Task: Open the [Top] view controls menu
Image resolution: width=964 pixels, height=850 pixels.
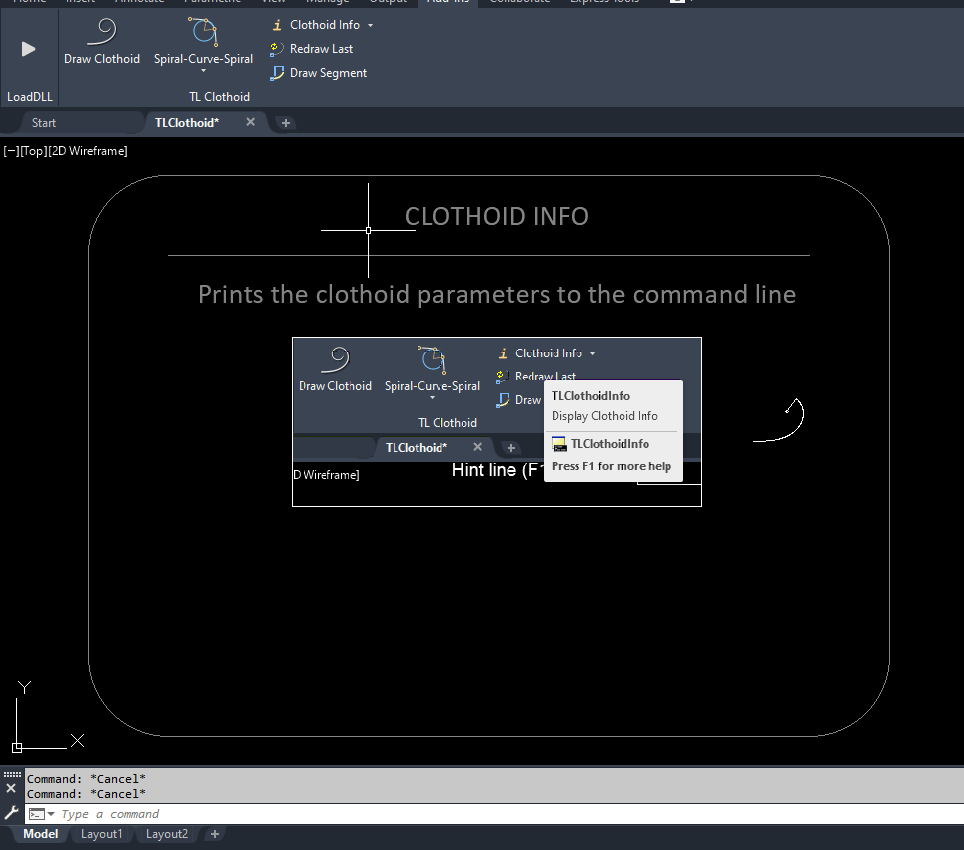Action: [x=33, y=151]
